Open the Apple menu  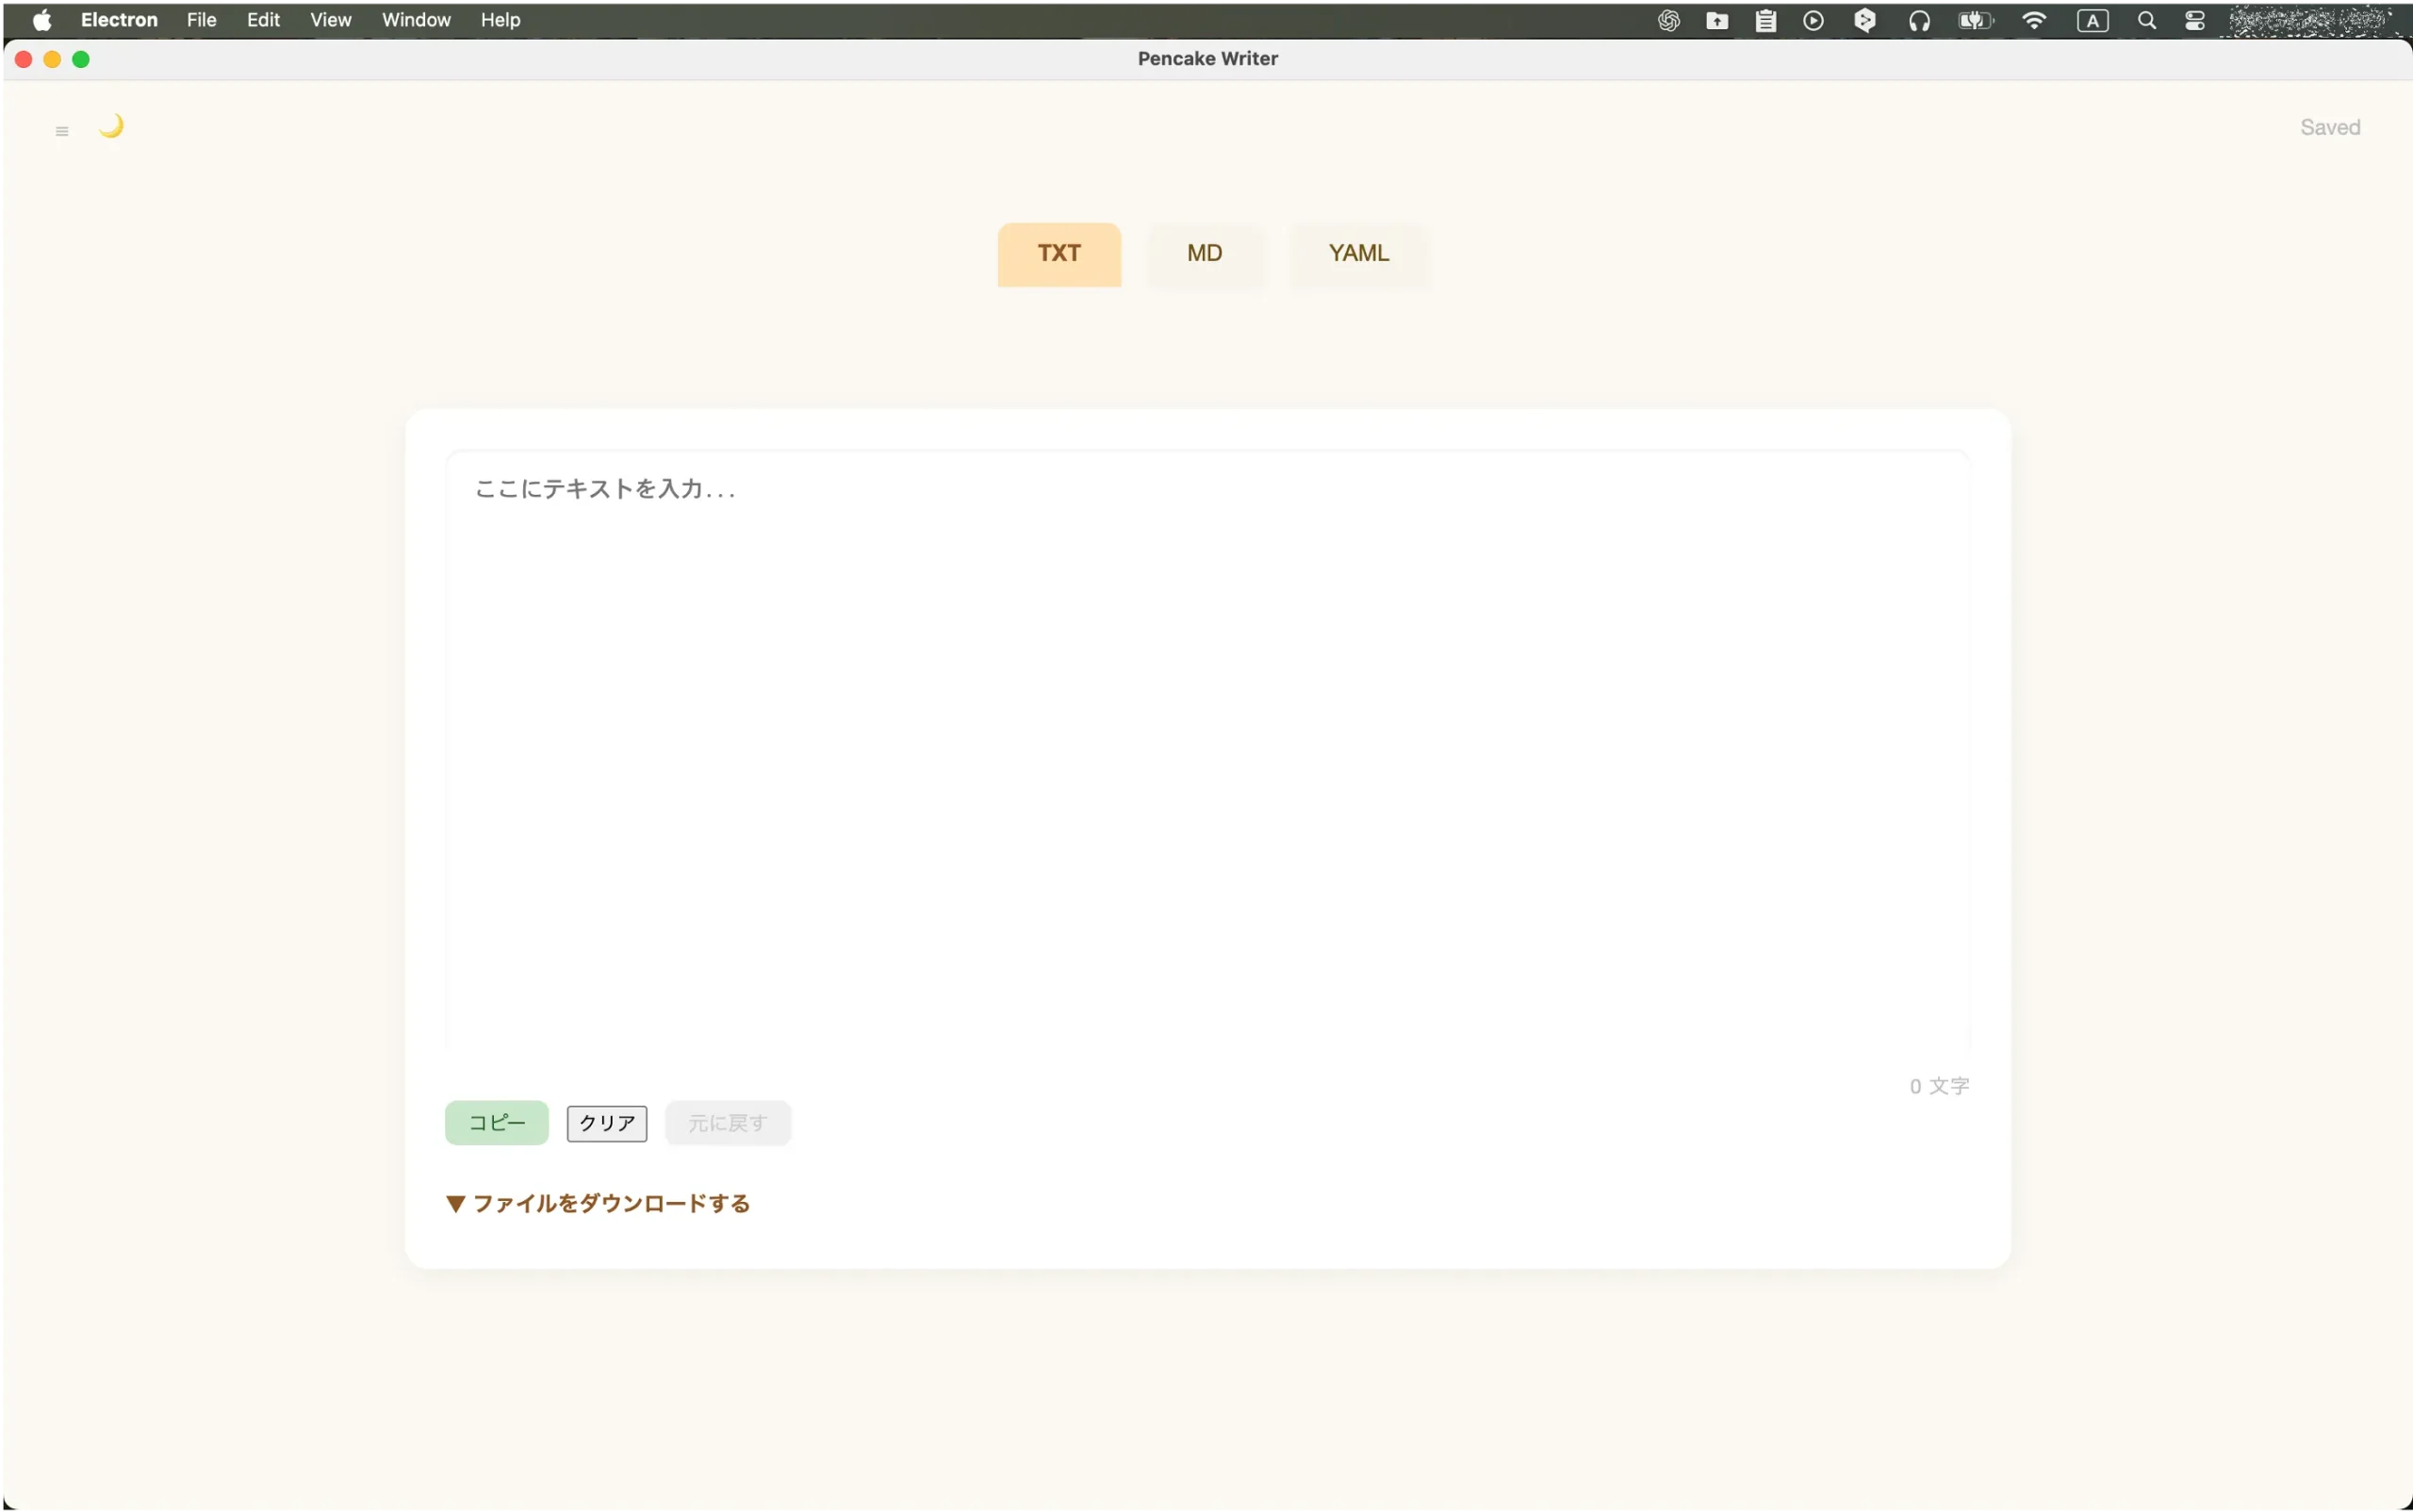pos(41,20)
